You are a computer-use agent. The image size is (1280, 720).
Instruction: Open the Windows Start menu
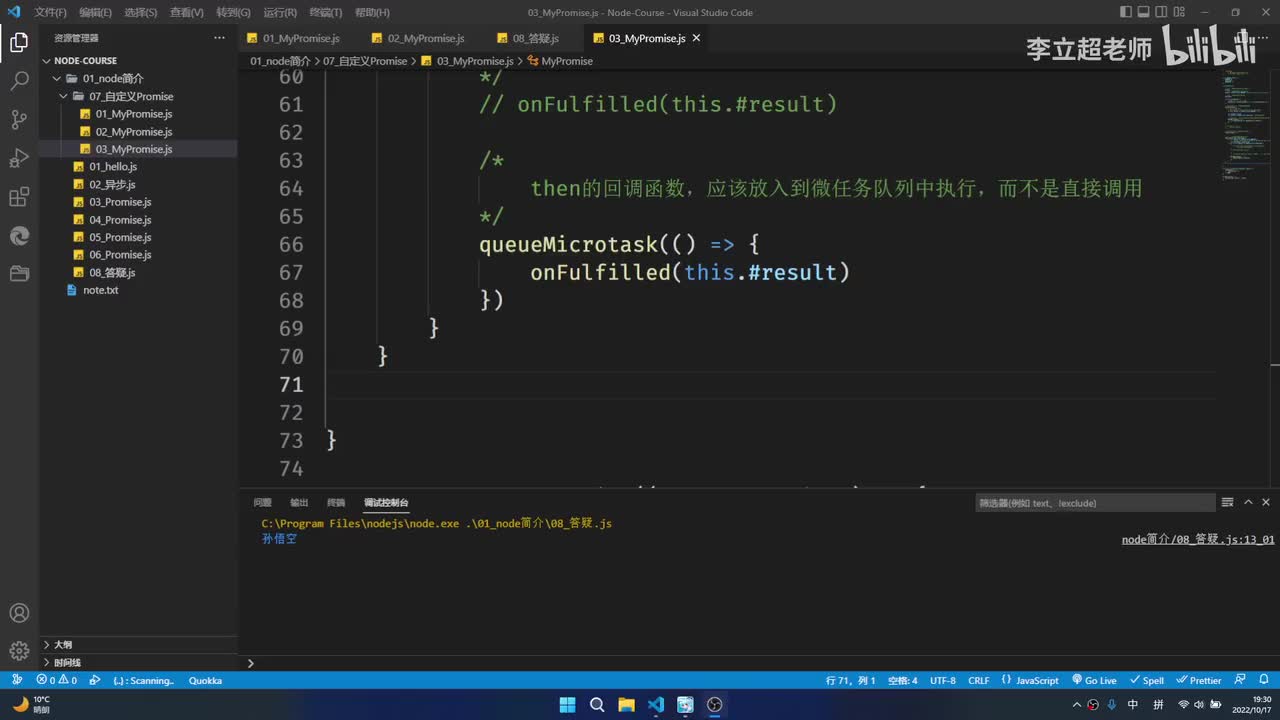click(x=568, y=704)
